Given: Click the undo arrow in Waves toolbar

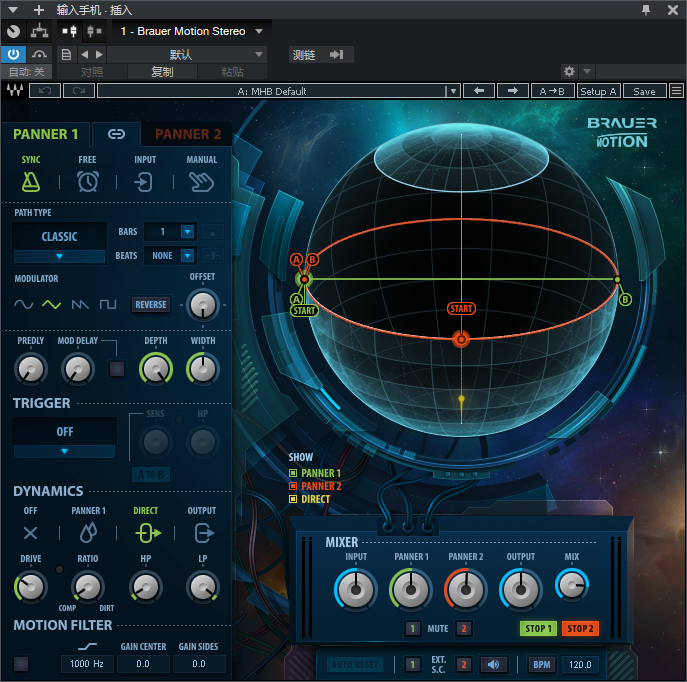Looking at the screenshot, I should (45, 91).
